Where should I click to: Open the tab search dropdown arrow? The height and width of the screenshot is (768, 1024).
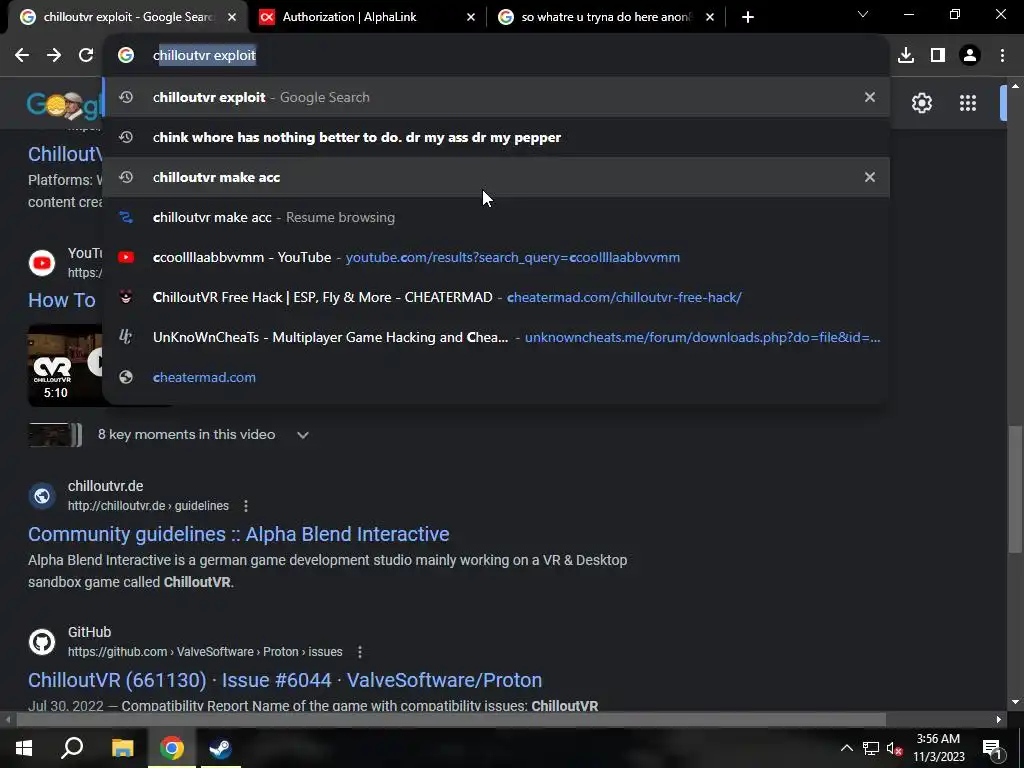tap(863, 14)
